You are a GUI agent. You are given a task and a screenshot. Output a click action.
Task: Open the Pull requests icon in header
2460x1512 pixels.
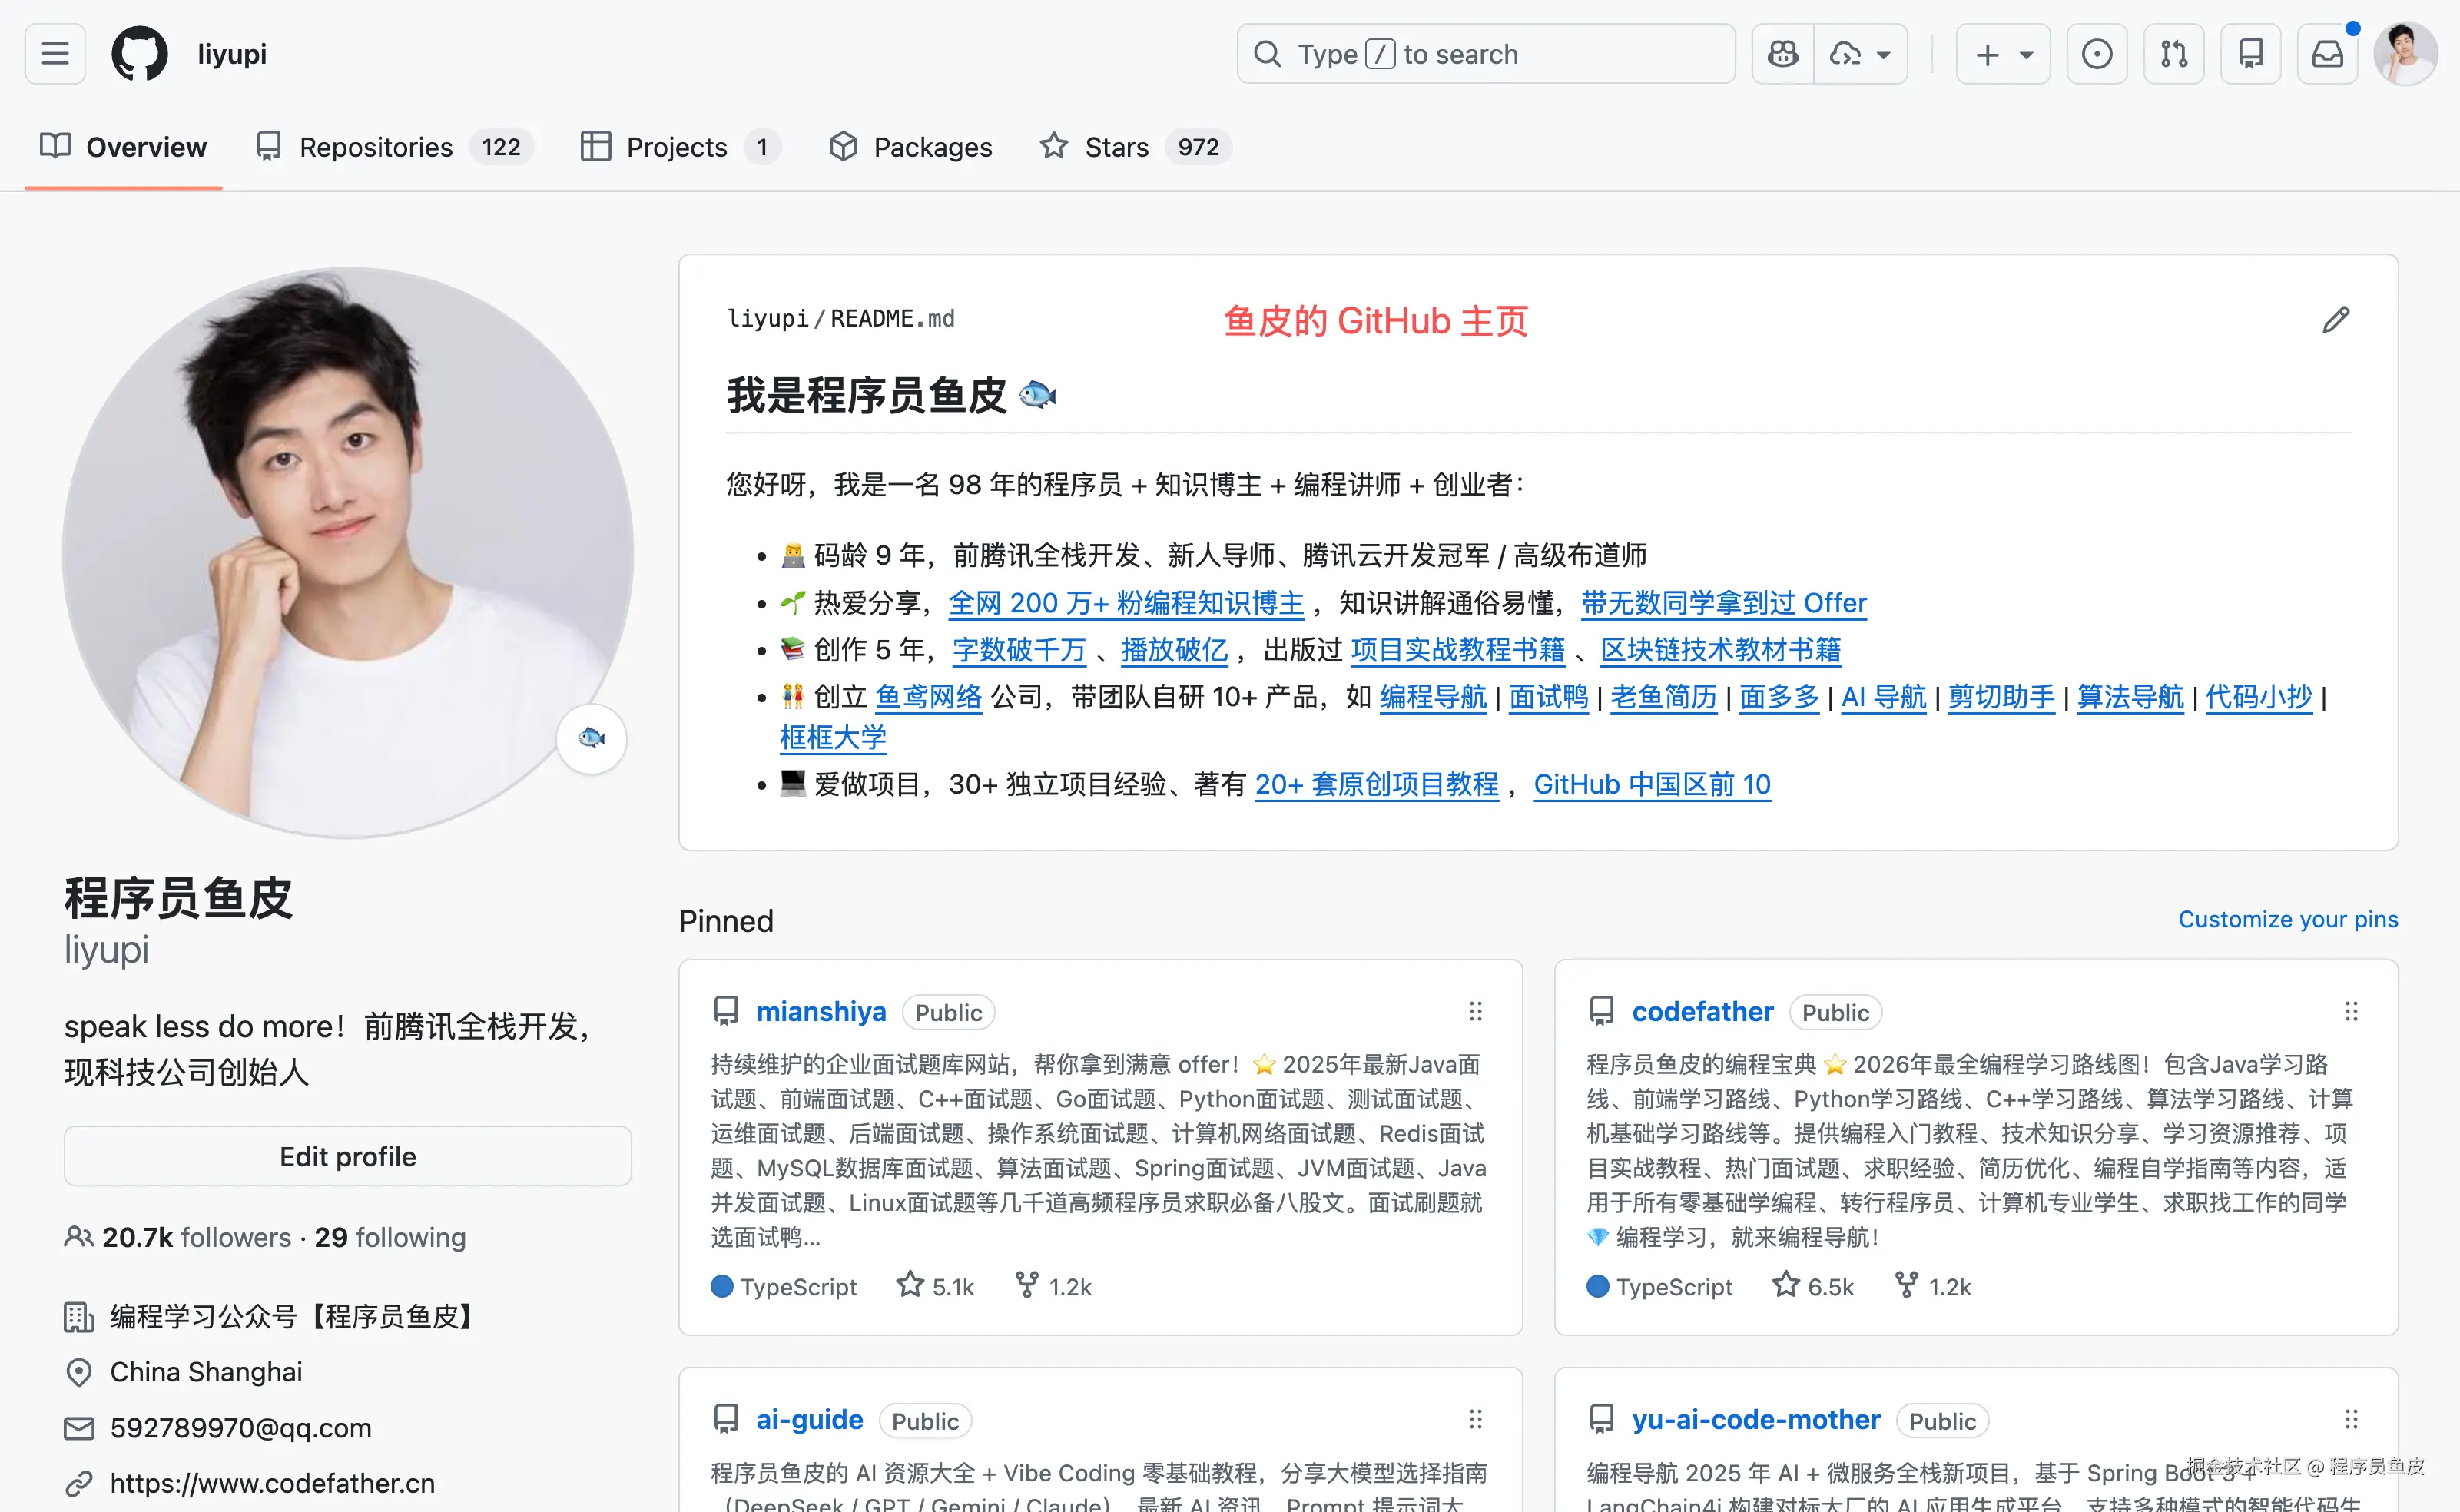coord(2173,54)
